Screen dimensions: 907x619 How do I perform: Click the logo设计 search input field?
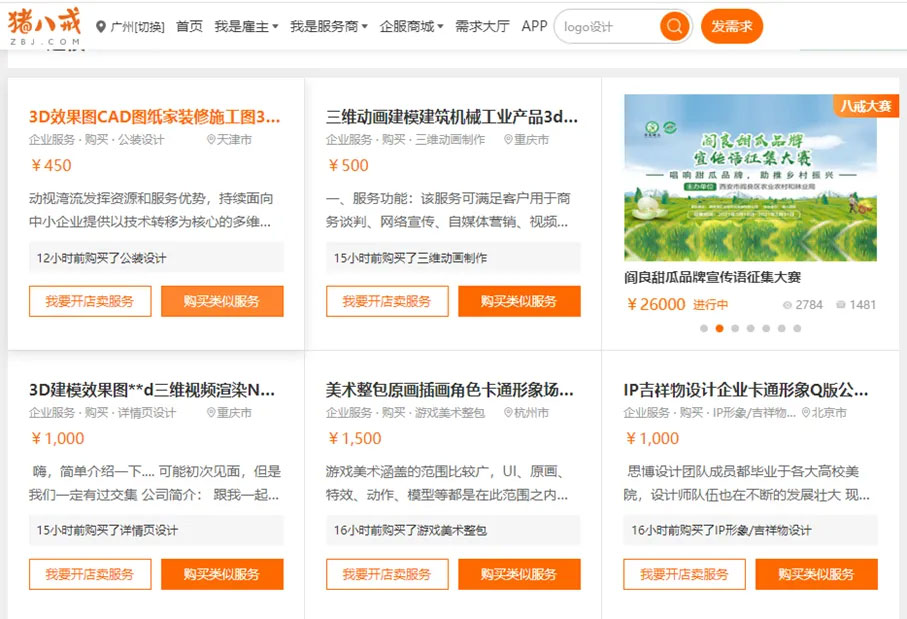point(607,27)
